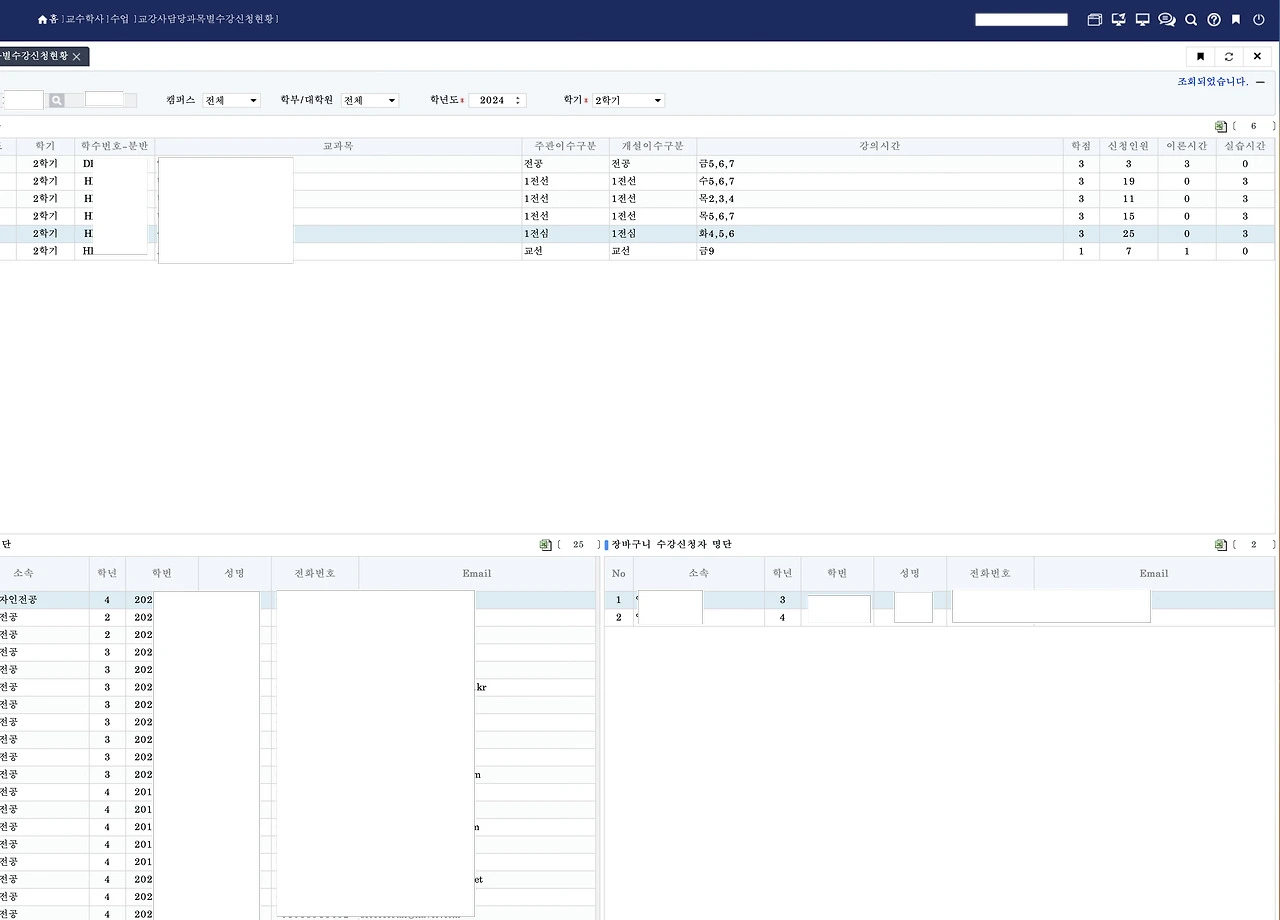Screen dimensions: 1280x920
Task: Click the 학점 column header
Action: (1081, 146)
